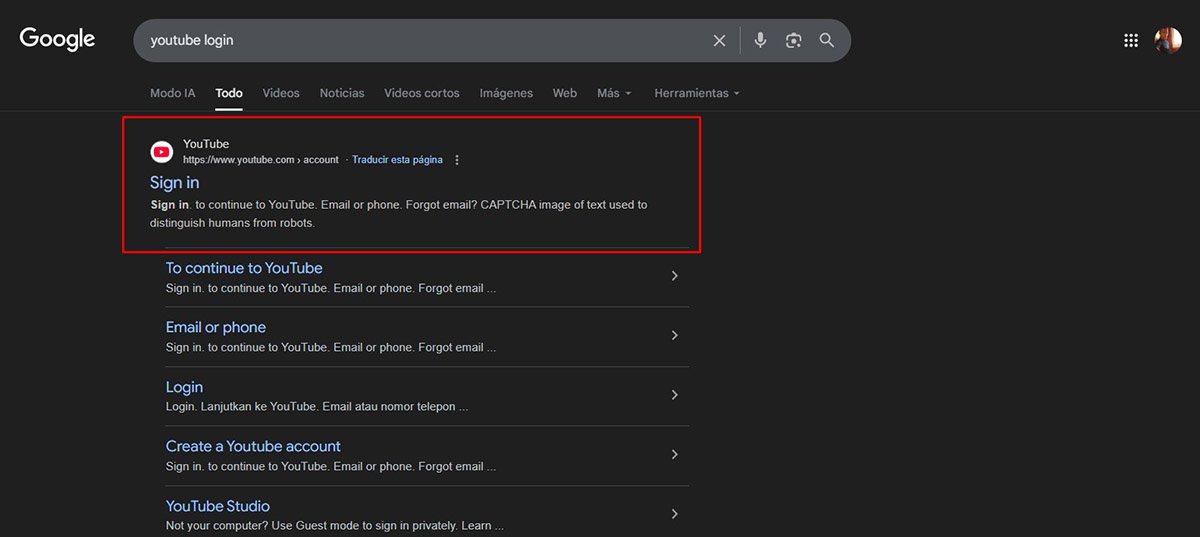Screen dimensions: 1200x537
Task: Open the 'Sign in' result title
Action: click(x=175, y=182)
